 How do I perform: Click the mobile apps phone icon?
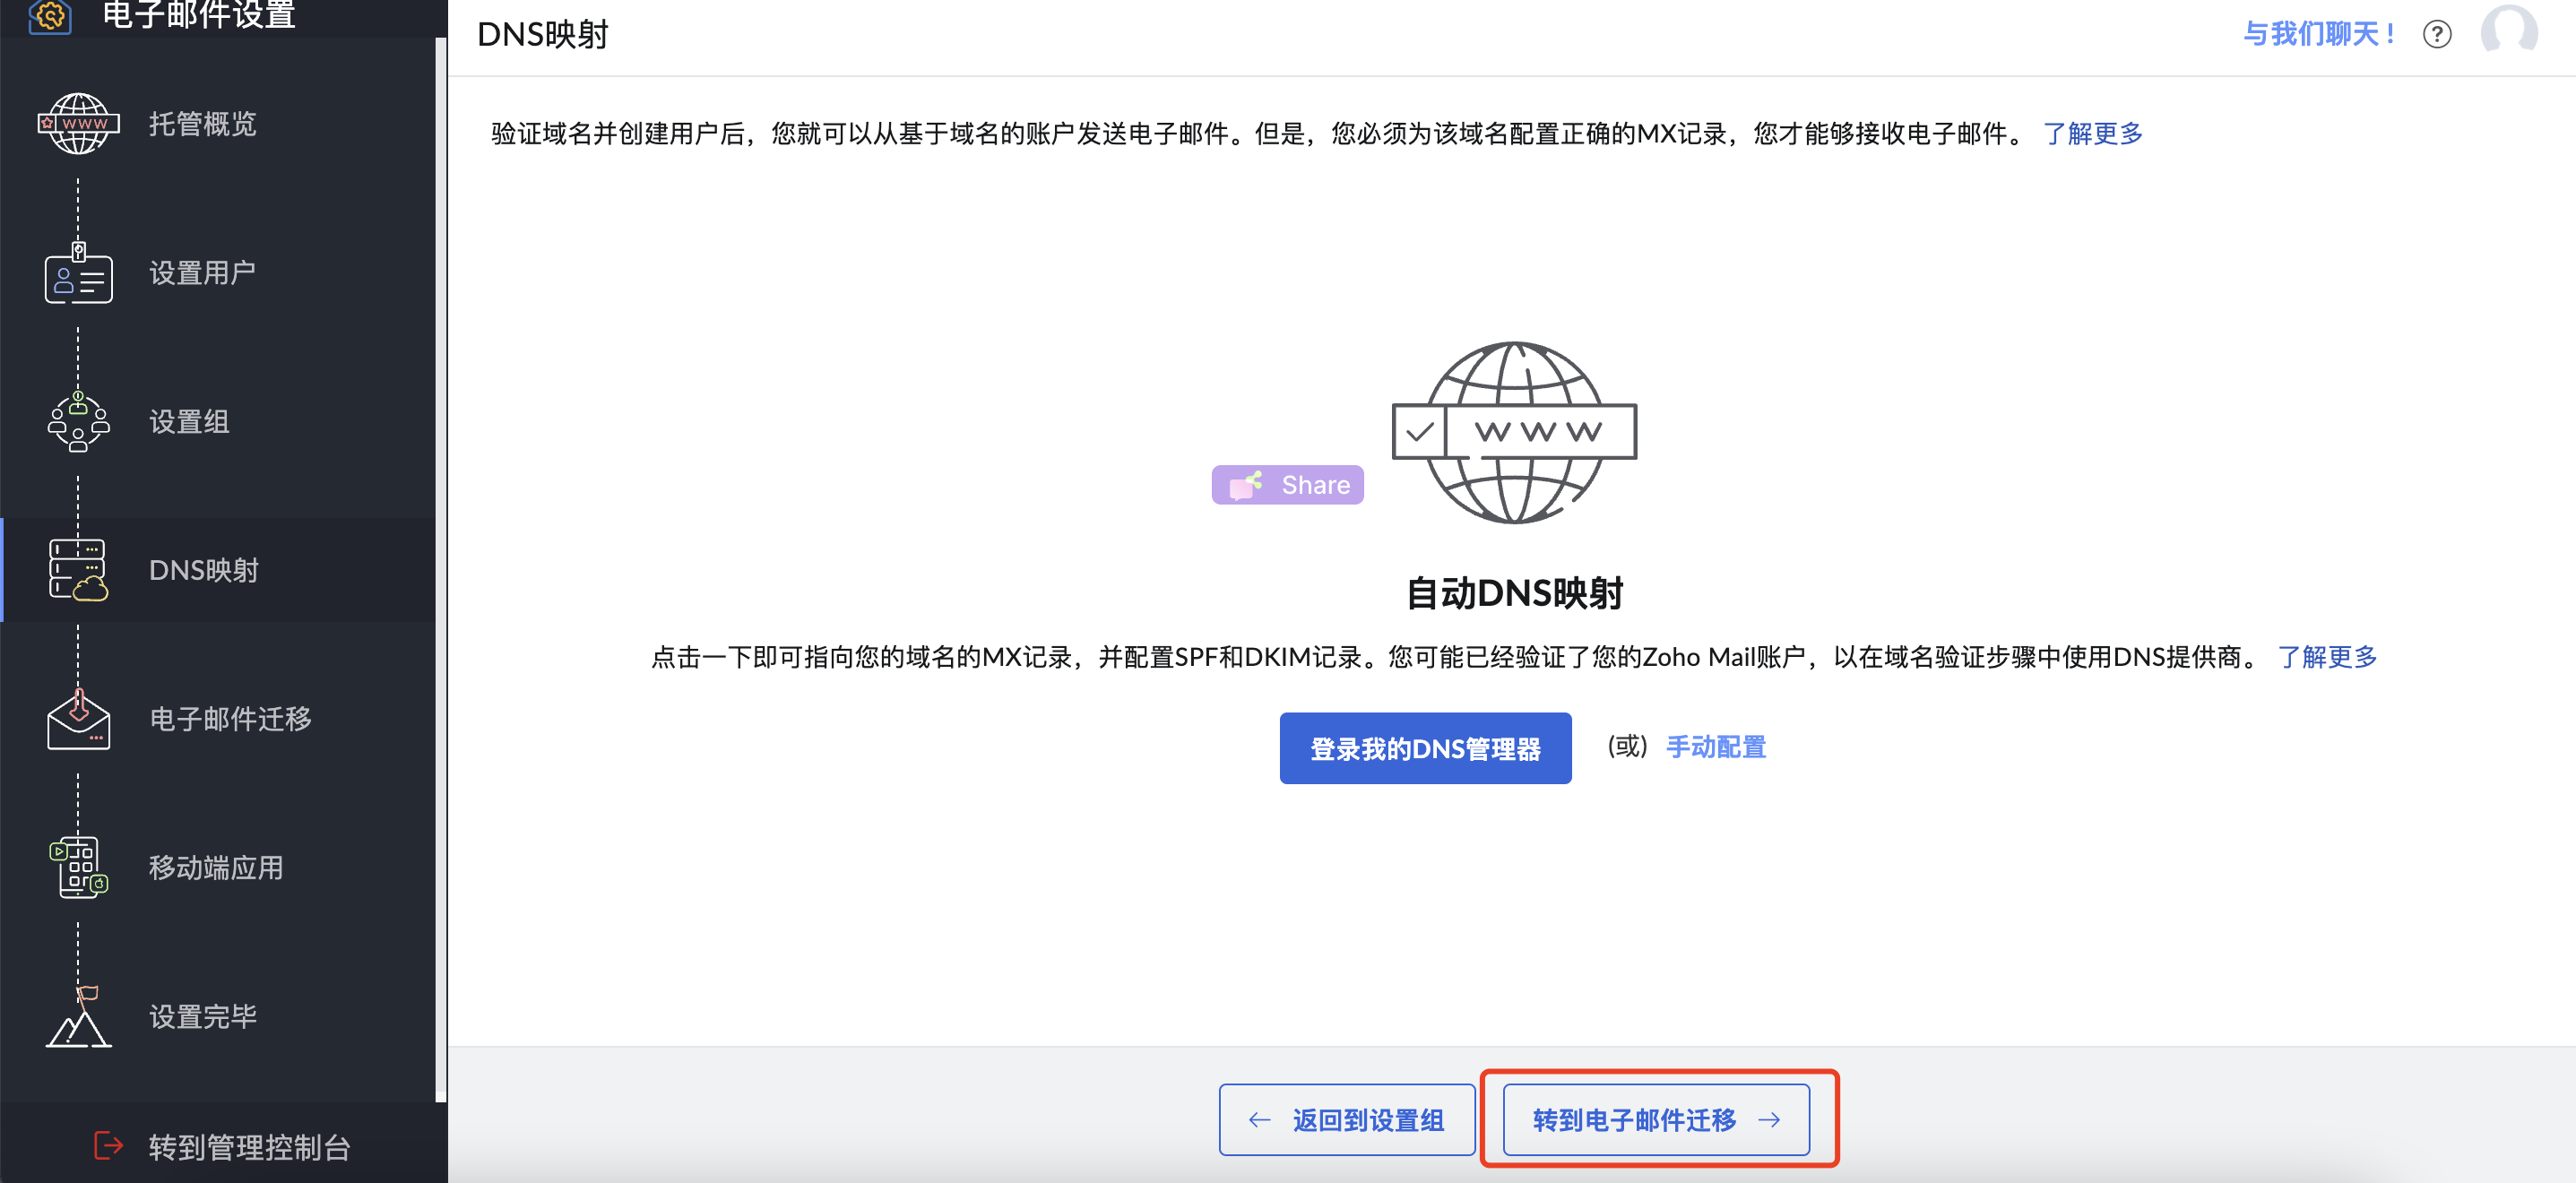[78, 867]
